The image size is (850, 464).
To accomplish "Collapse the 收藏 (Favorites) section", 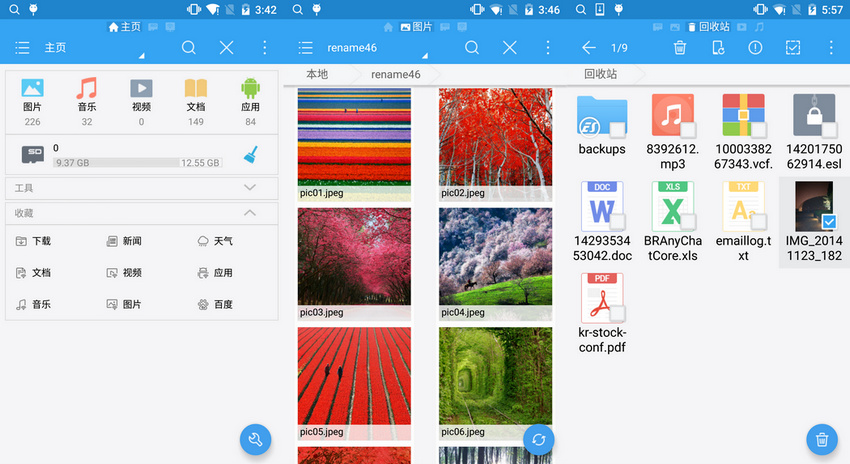I will point(250,213).
